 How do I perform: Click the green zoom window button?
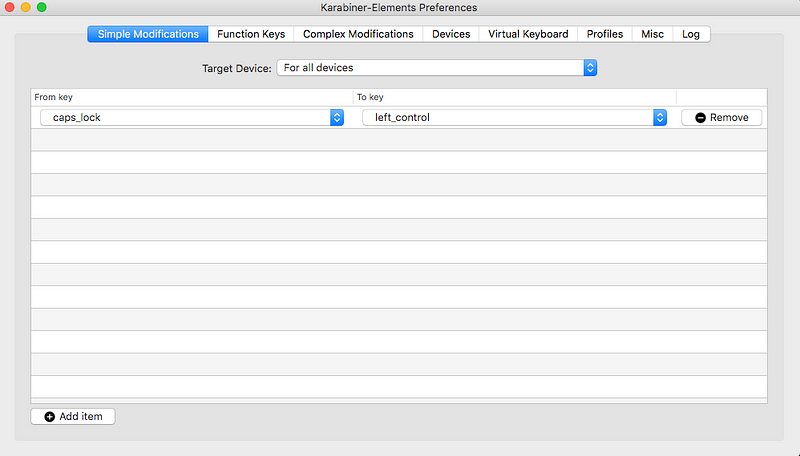42,7
